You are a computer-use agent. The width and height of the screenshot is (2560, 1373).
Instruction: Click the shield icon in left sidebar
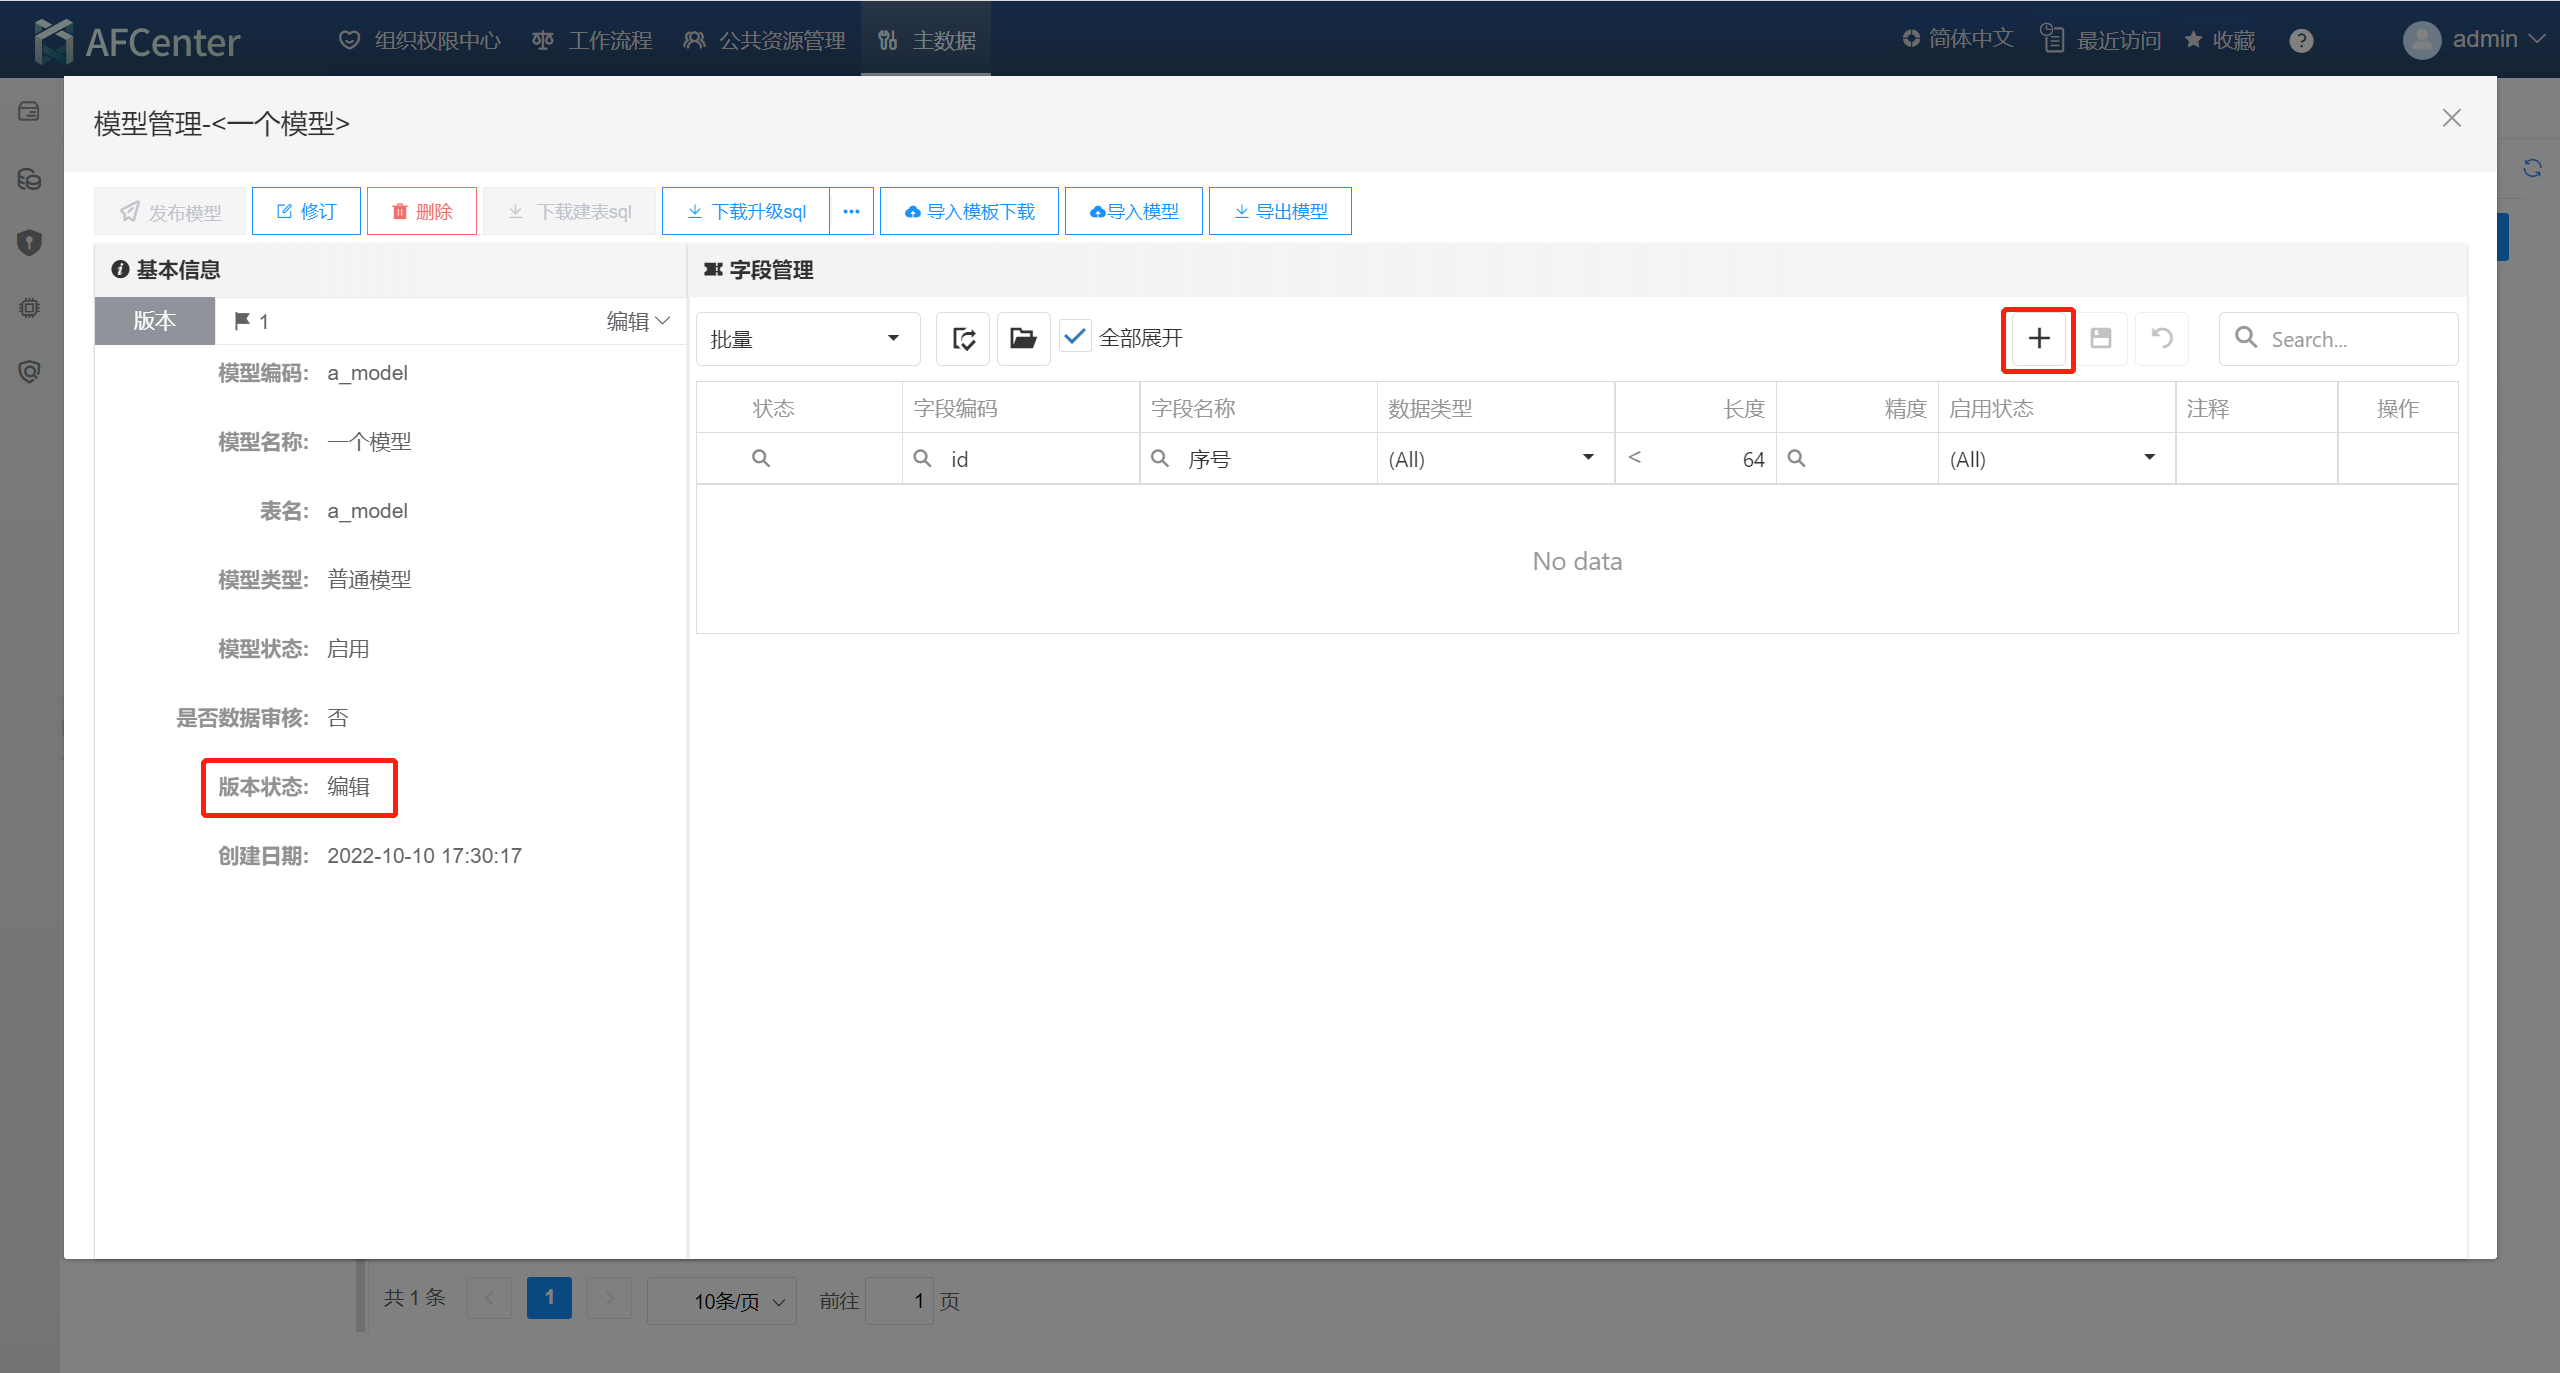click(x=29, y=242)
